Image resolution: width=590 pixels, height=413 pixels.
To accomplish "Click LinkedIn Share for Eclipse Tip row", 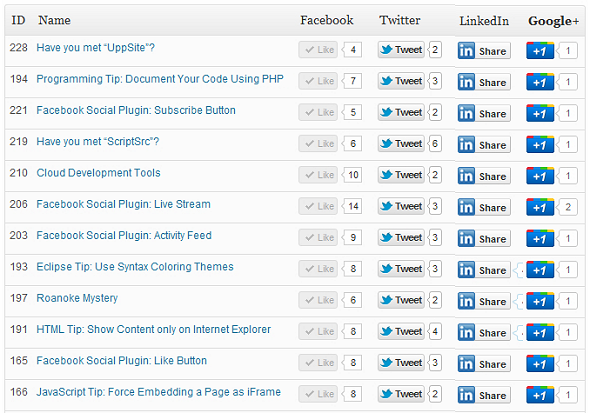I will 484,270.
